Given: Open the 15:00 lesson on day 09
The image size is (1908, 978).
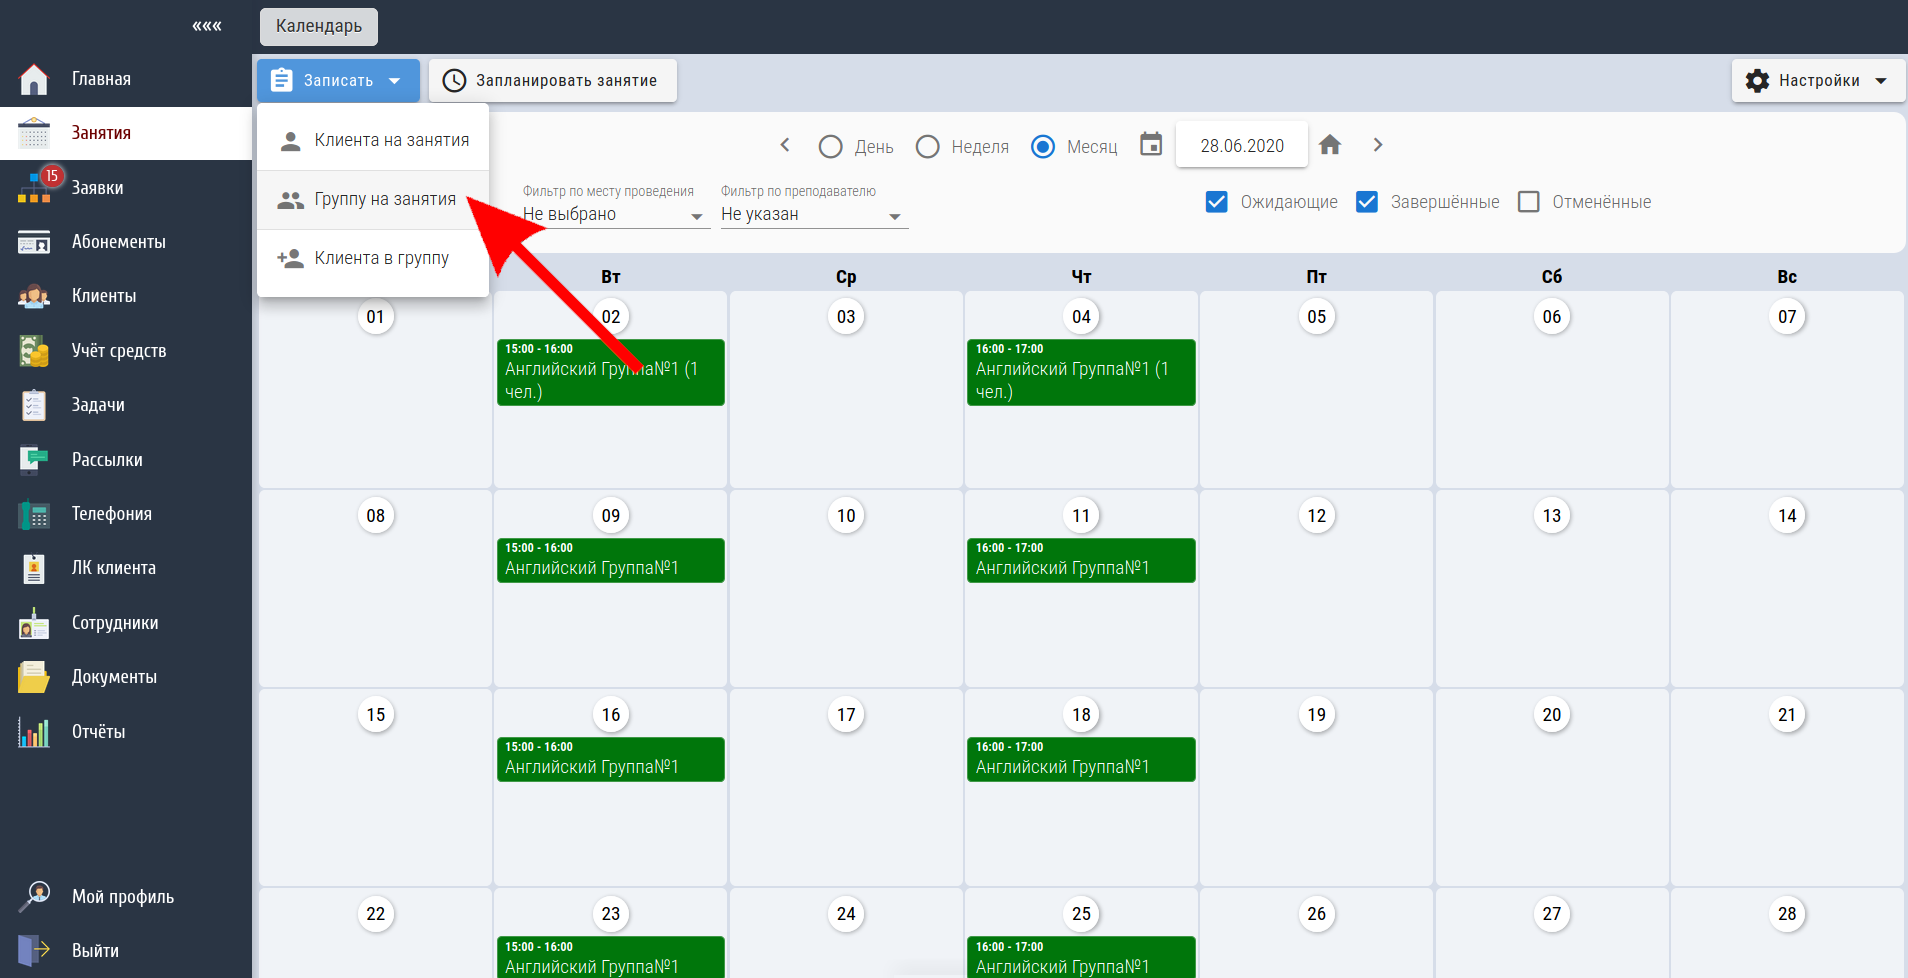Looking at the screenshot, I should (x=611, y=560).
